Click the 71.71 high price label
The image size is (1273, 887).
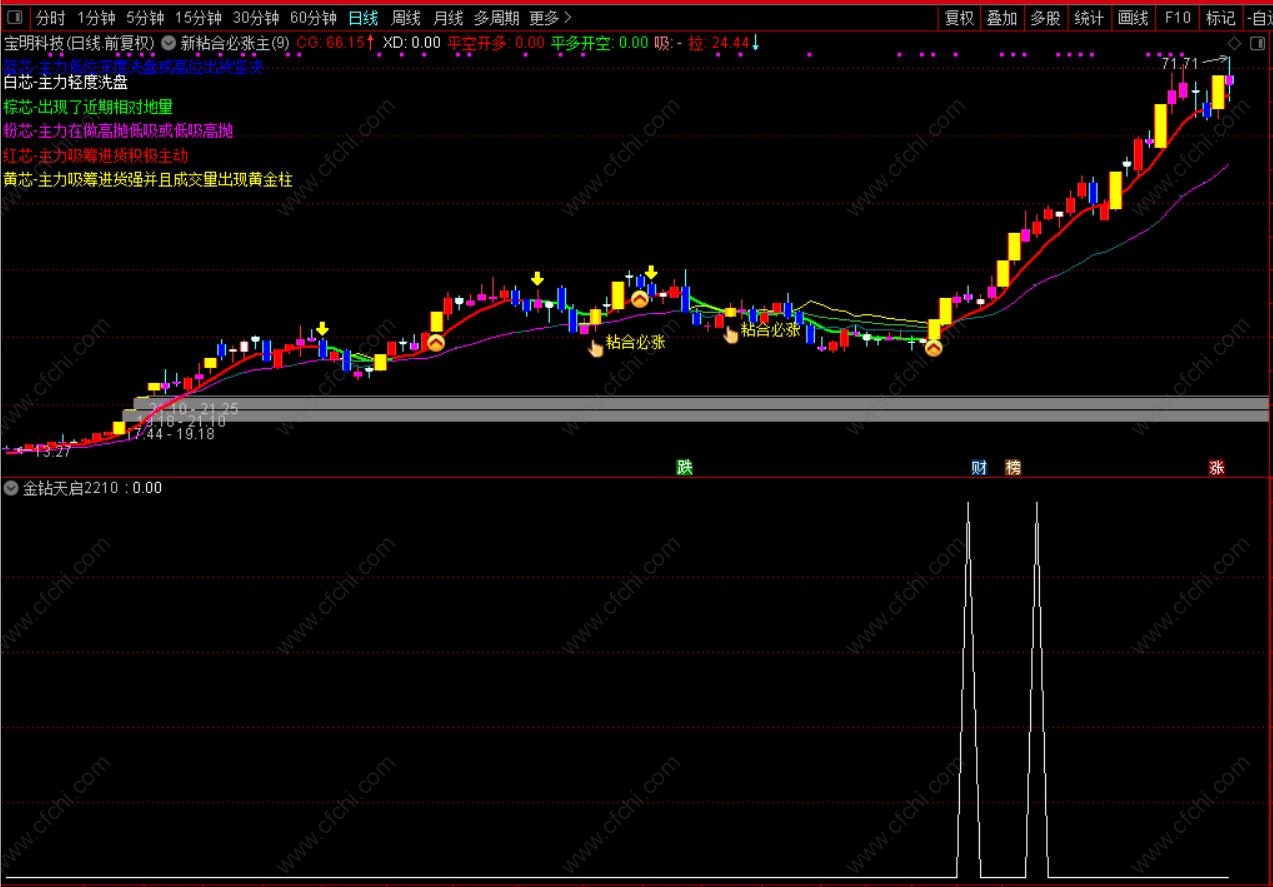point(1180,64)
